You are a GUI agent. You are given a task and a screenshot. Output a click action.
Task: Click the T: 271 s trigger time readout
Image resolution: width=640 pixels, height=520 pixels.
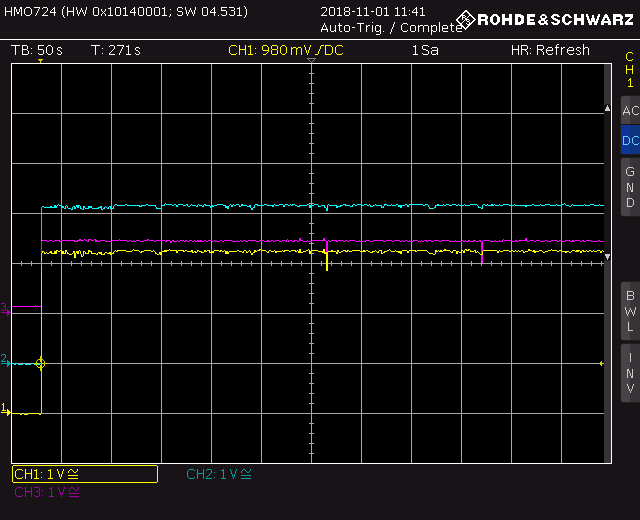(116, 50)
